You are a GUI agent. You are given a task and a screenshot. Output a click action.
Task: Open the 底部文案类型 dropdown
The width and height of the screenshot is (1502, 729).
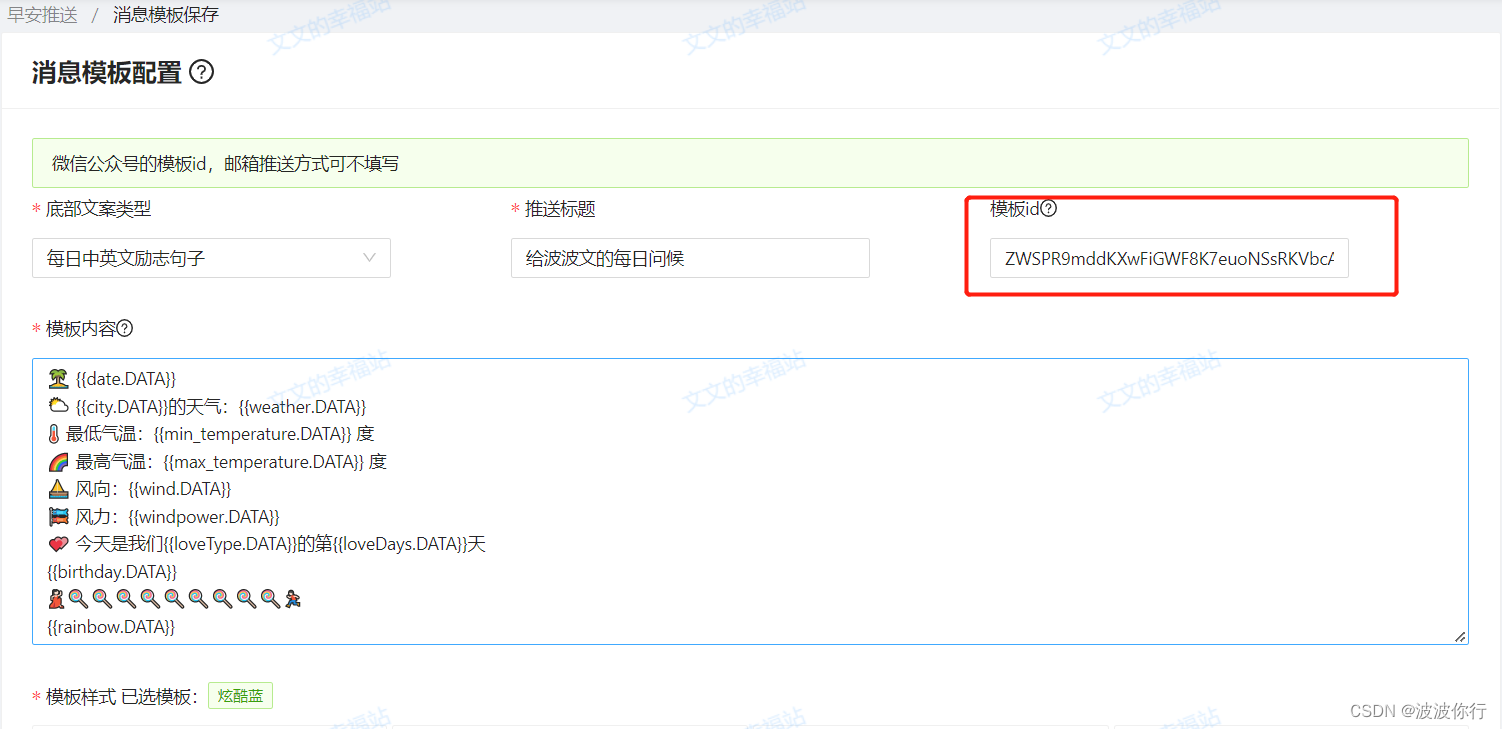pyautogui.click(x=211, y=258)
